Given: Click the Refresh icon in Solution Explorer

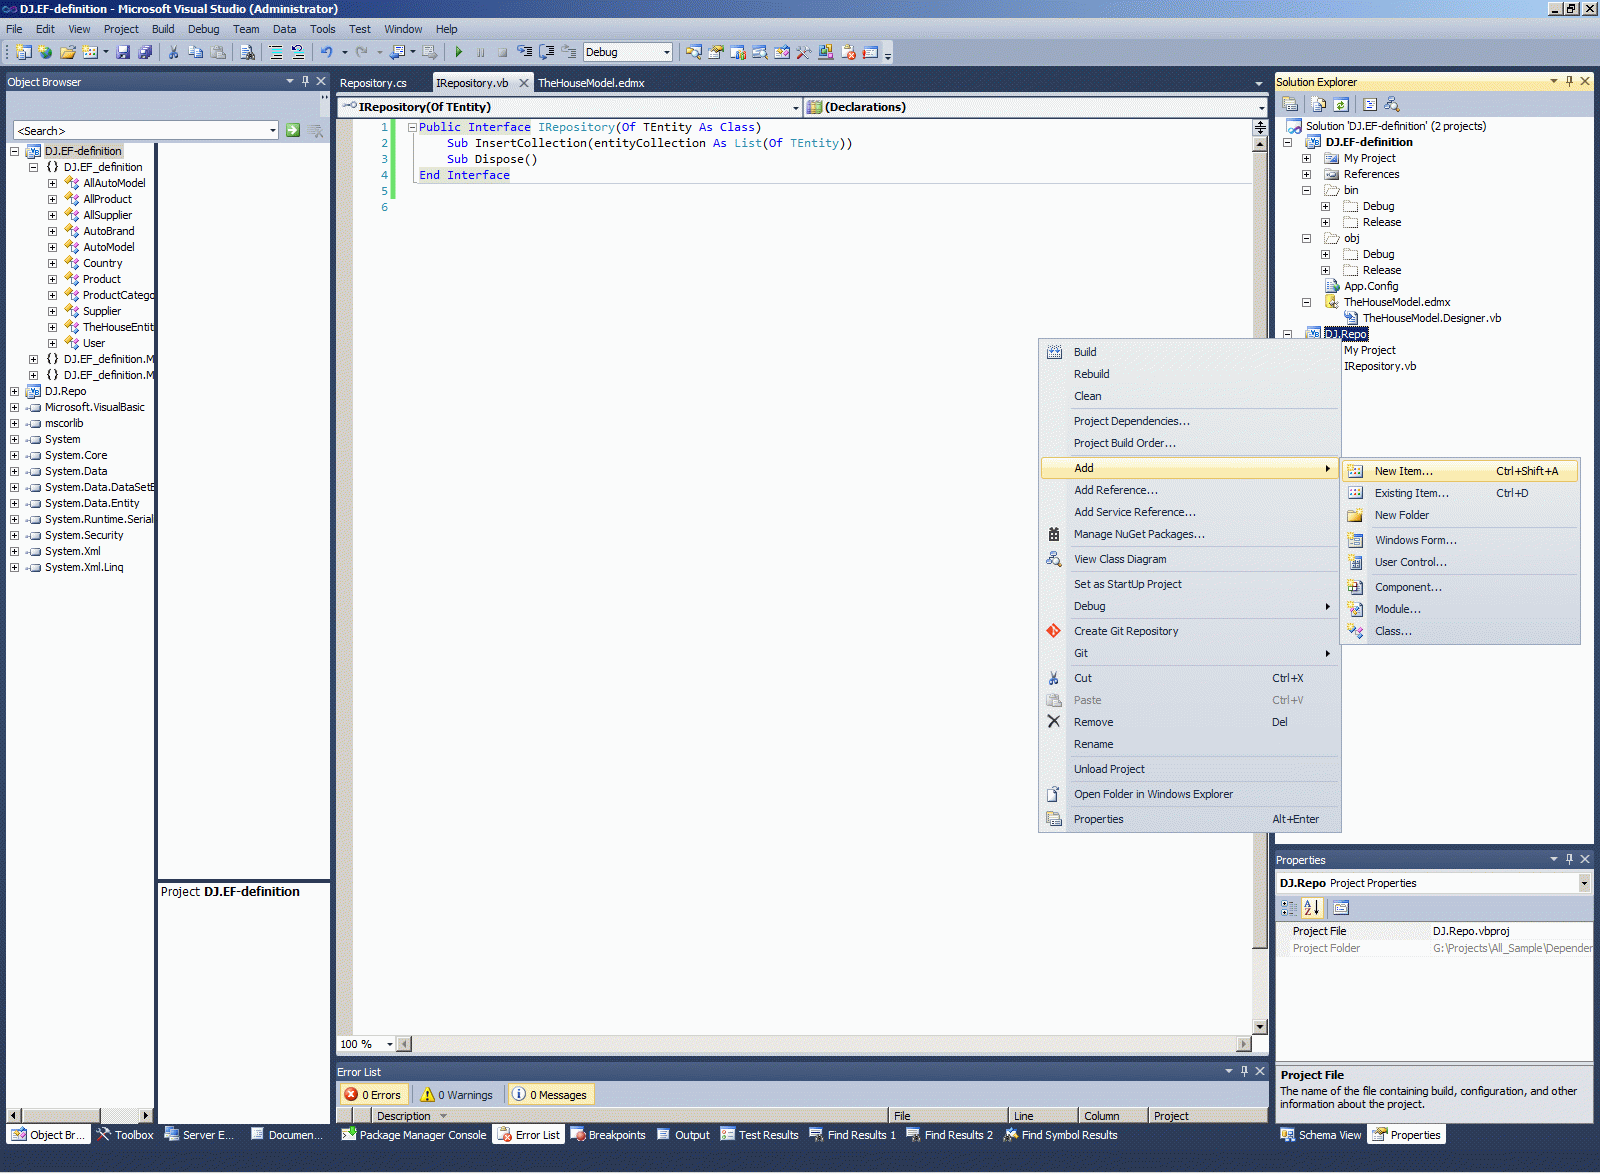Looking at the screenshot, I should tap(1341, 104).
